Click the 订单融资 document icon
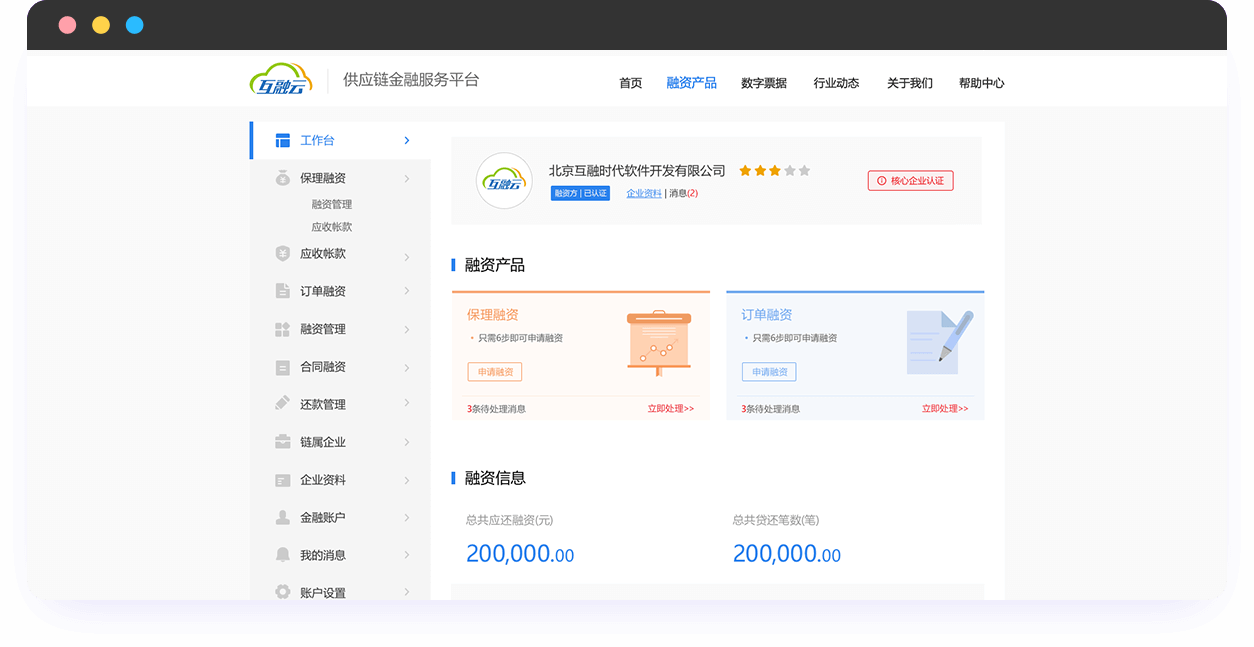The width and height of the screenshot is (1254, 647). click(282, 291)
